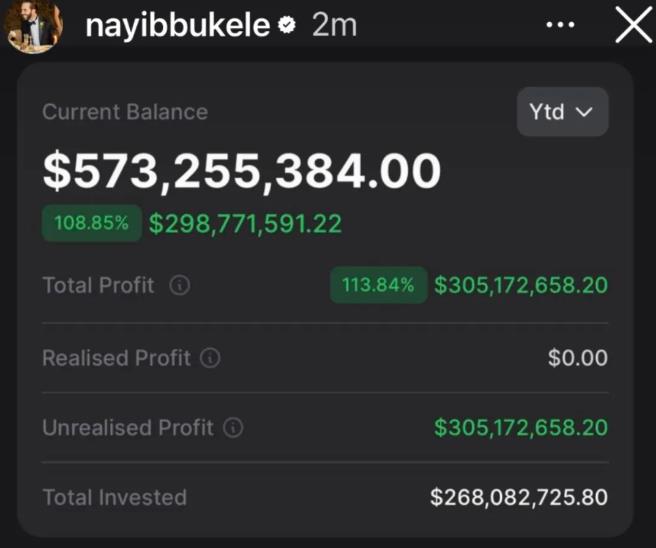Click the Realised Profit info icon
The height and width of the screenshot is (548, 656).
[x=210, y=358]
